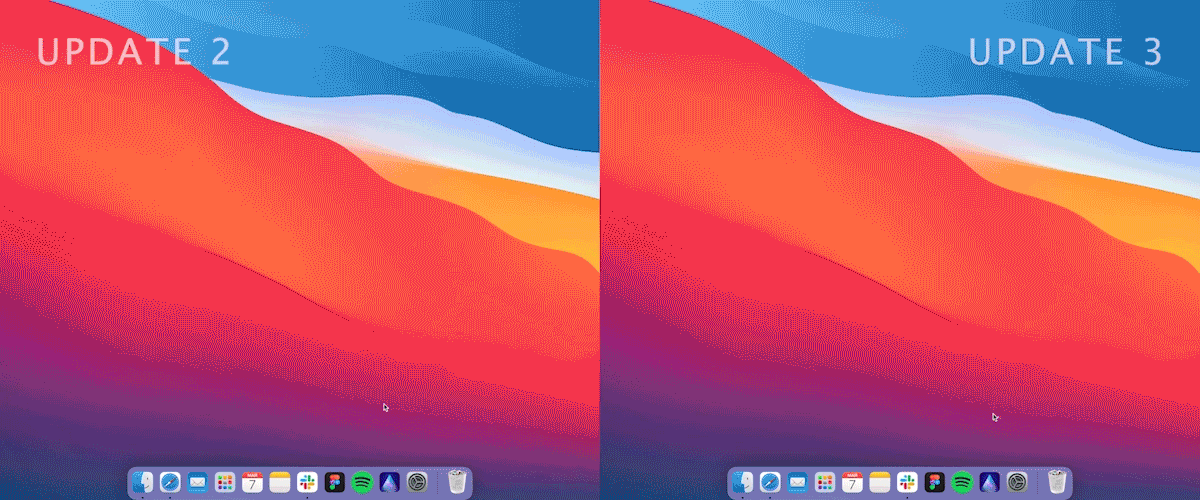Open Calendar in the Update 3 dock
Screen dimensions: 1200x500
[x=853, y=482]
